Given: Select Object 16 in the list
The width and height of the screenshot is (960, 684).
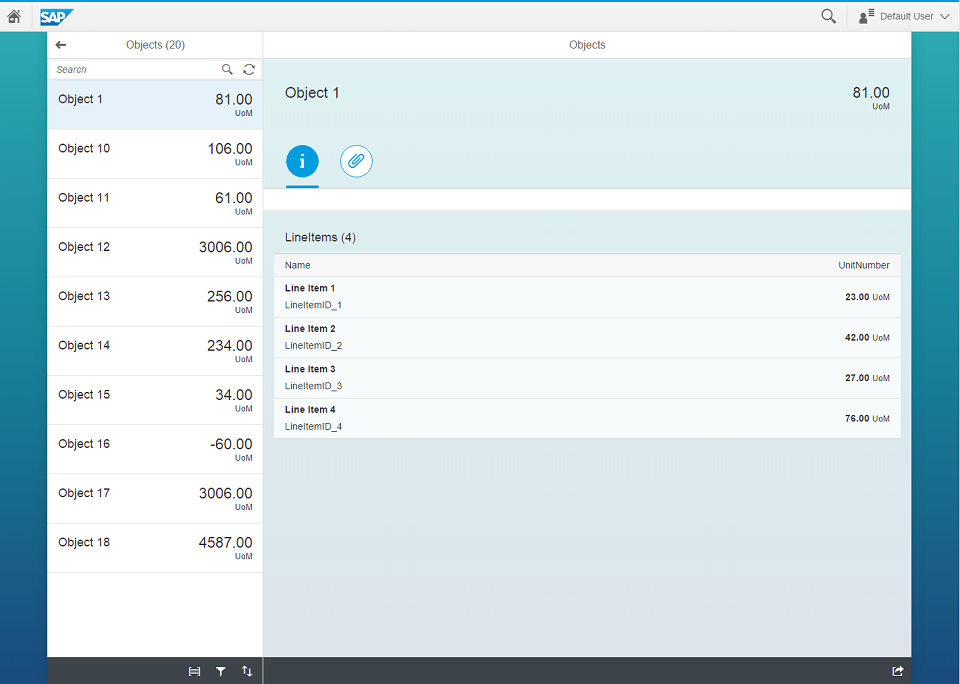Looking at the screenshot, I should point(155,449).
